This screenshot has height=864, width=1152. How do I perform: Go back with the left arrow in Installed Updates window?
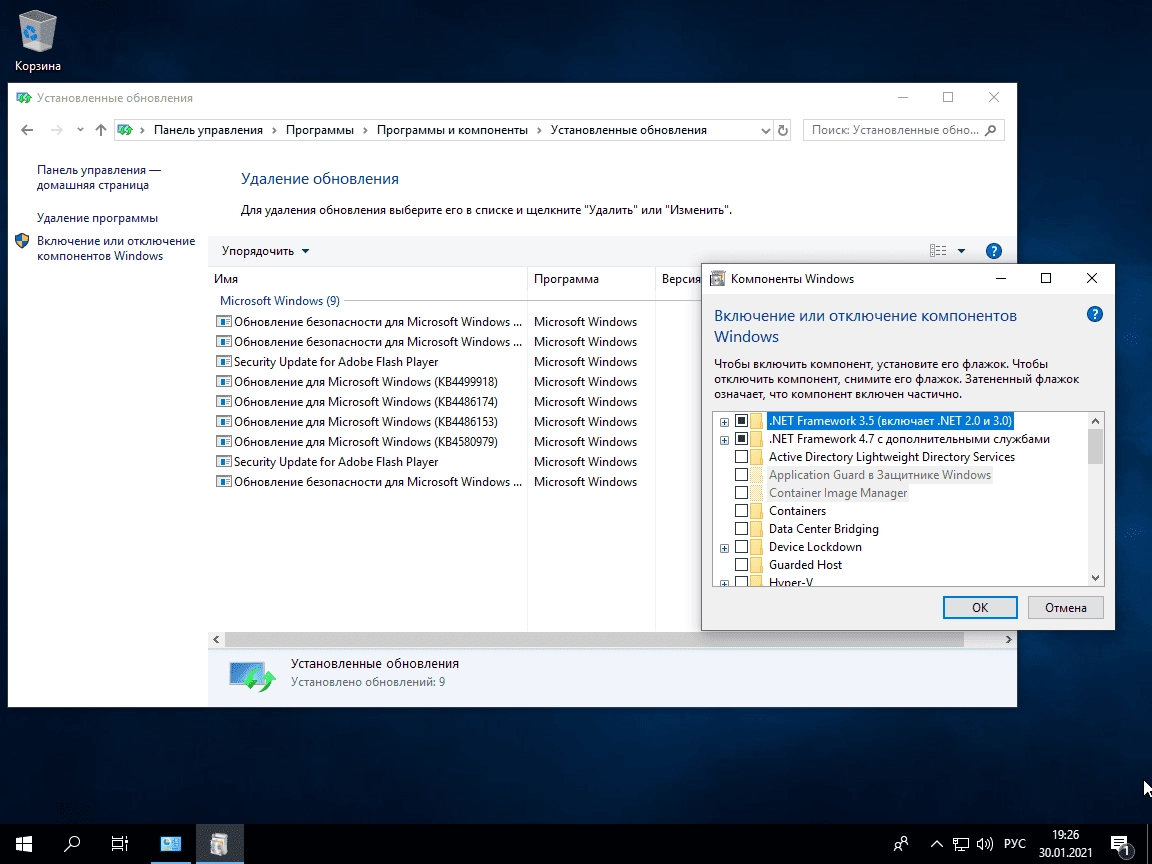tap(27, 130)
